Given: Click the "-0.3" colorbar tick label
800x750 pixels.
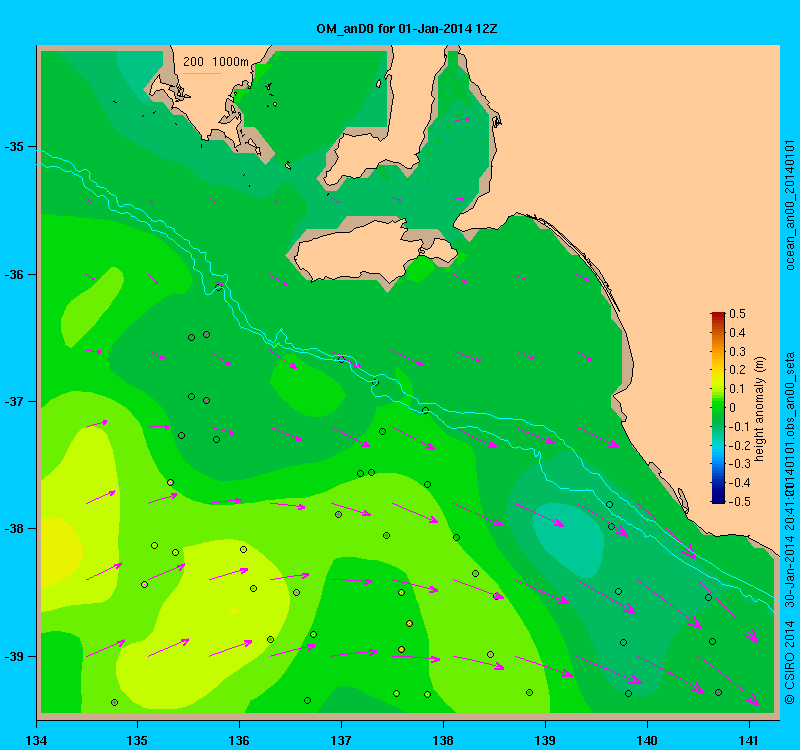Looking at the screenshot, I should pyautogui.click(x=739, y=464).
